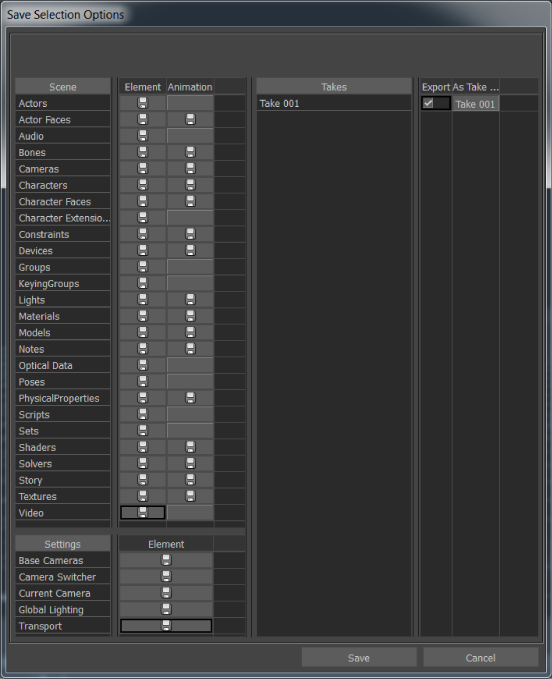
Task: Toggle the Animation save icon for Lights
Action: click(x=190, y=300)
